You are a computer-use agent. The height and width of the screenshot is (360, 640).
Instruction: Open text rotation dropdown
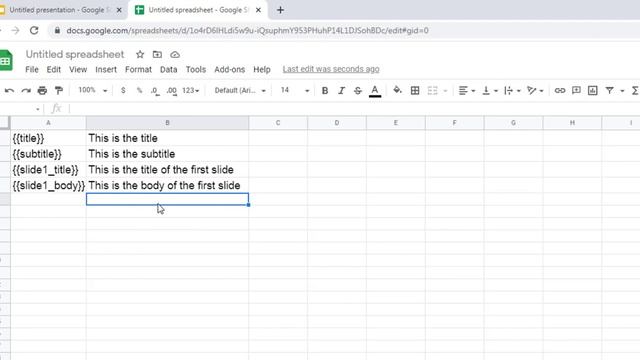tap(535, 91)
